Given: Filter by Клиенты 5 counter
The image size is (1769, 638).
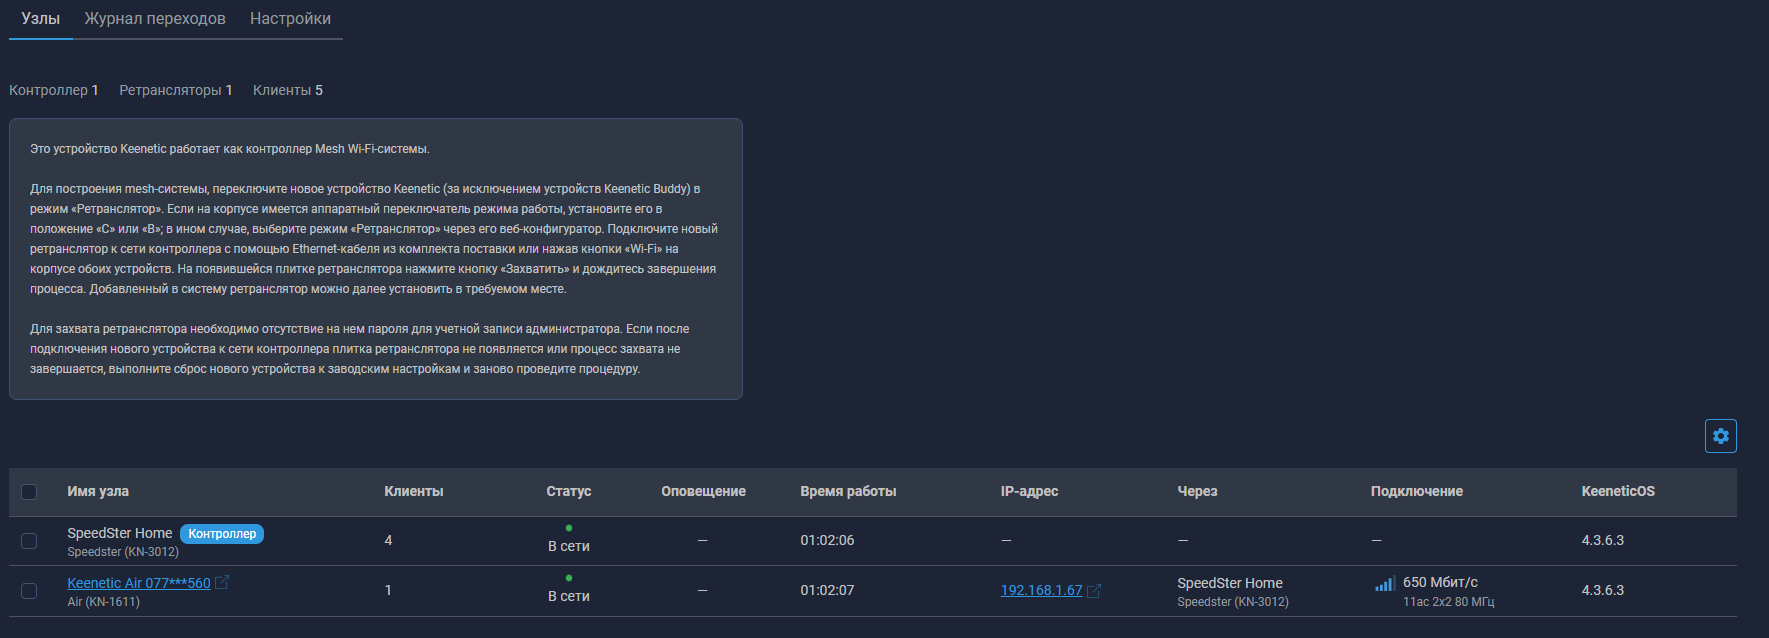Looking at the screenshot, I should pos(287,90).
